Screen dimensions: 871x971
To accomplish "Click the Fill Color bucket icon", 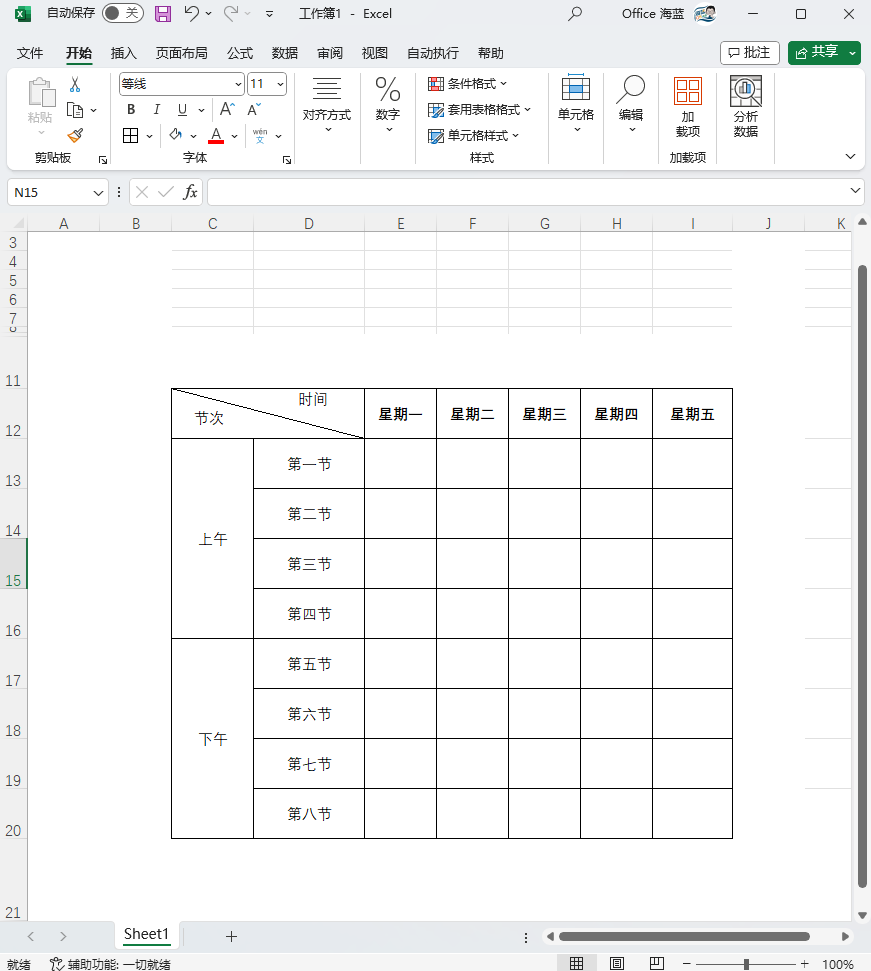I will pos(176,135).
